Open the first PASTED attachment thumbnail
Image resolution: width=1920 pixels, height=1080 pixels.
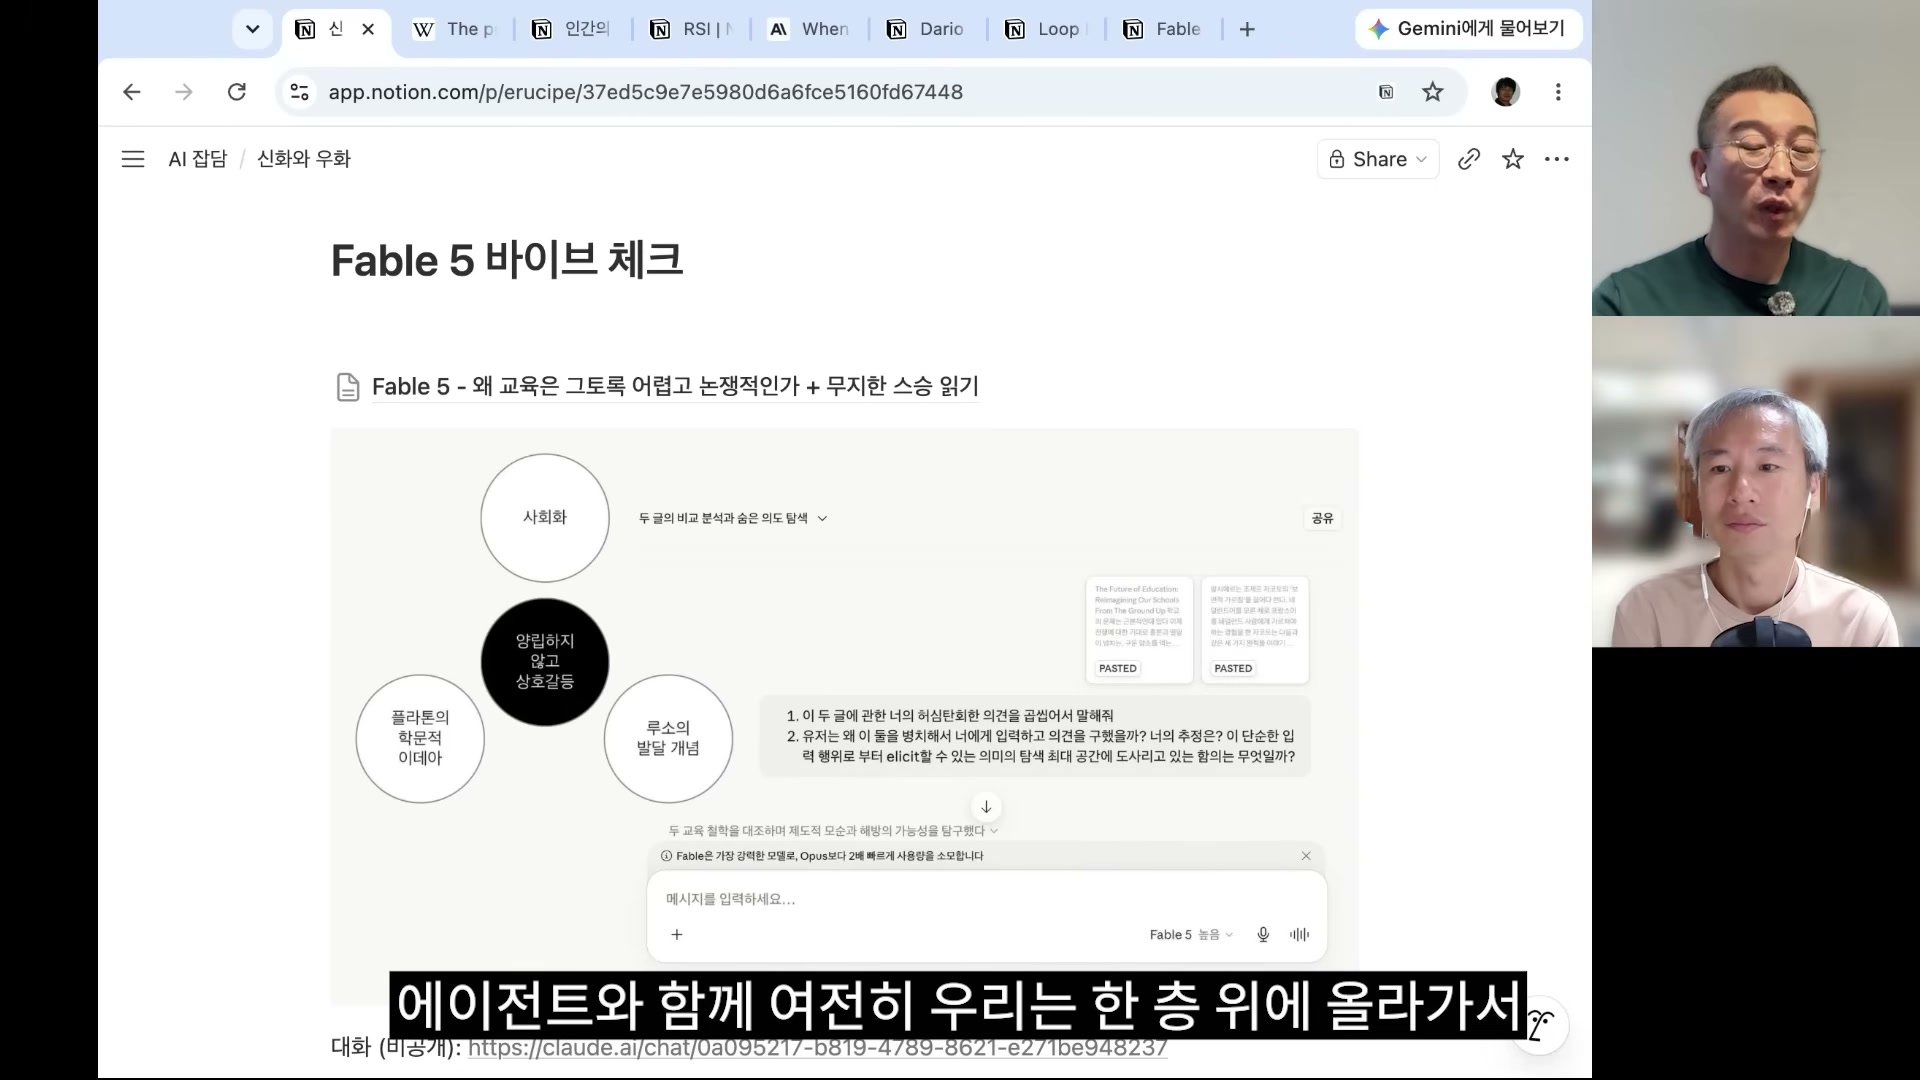click(x=1139, y=629)
